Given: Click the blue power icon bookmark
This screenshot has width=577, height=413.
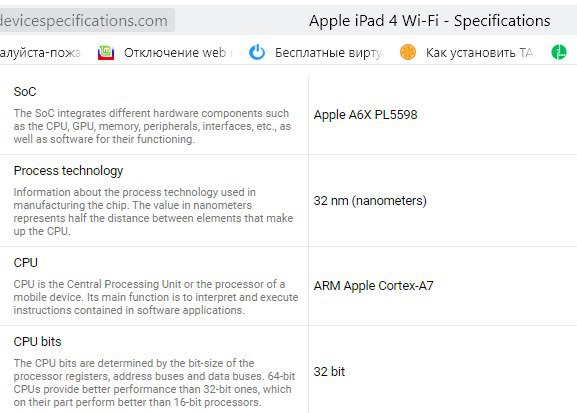Looking at the screenshot, I should [x=257, y=52].
